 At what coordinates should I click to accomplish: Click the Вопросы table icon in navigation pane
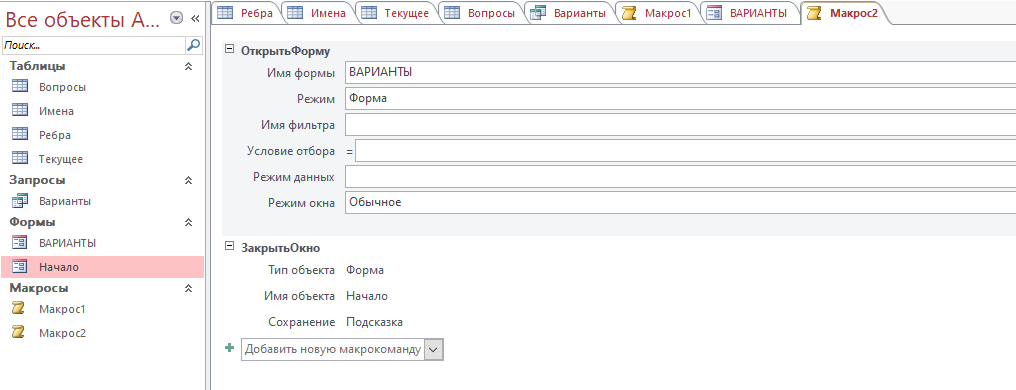tap(20, 86)
